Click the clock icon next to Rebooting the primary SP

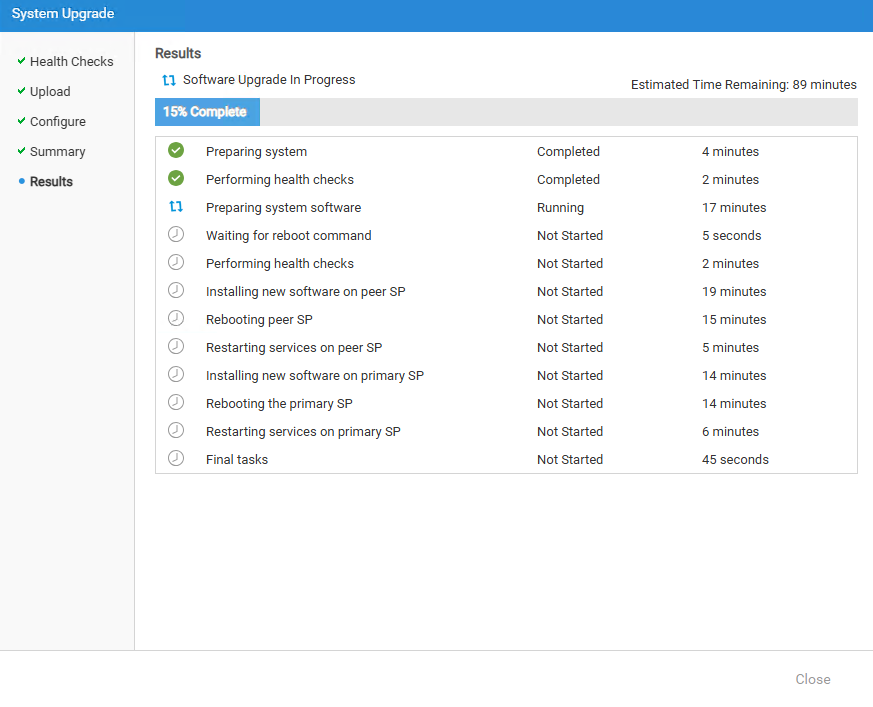tap(176, 403)
